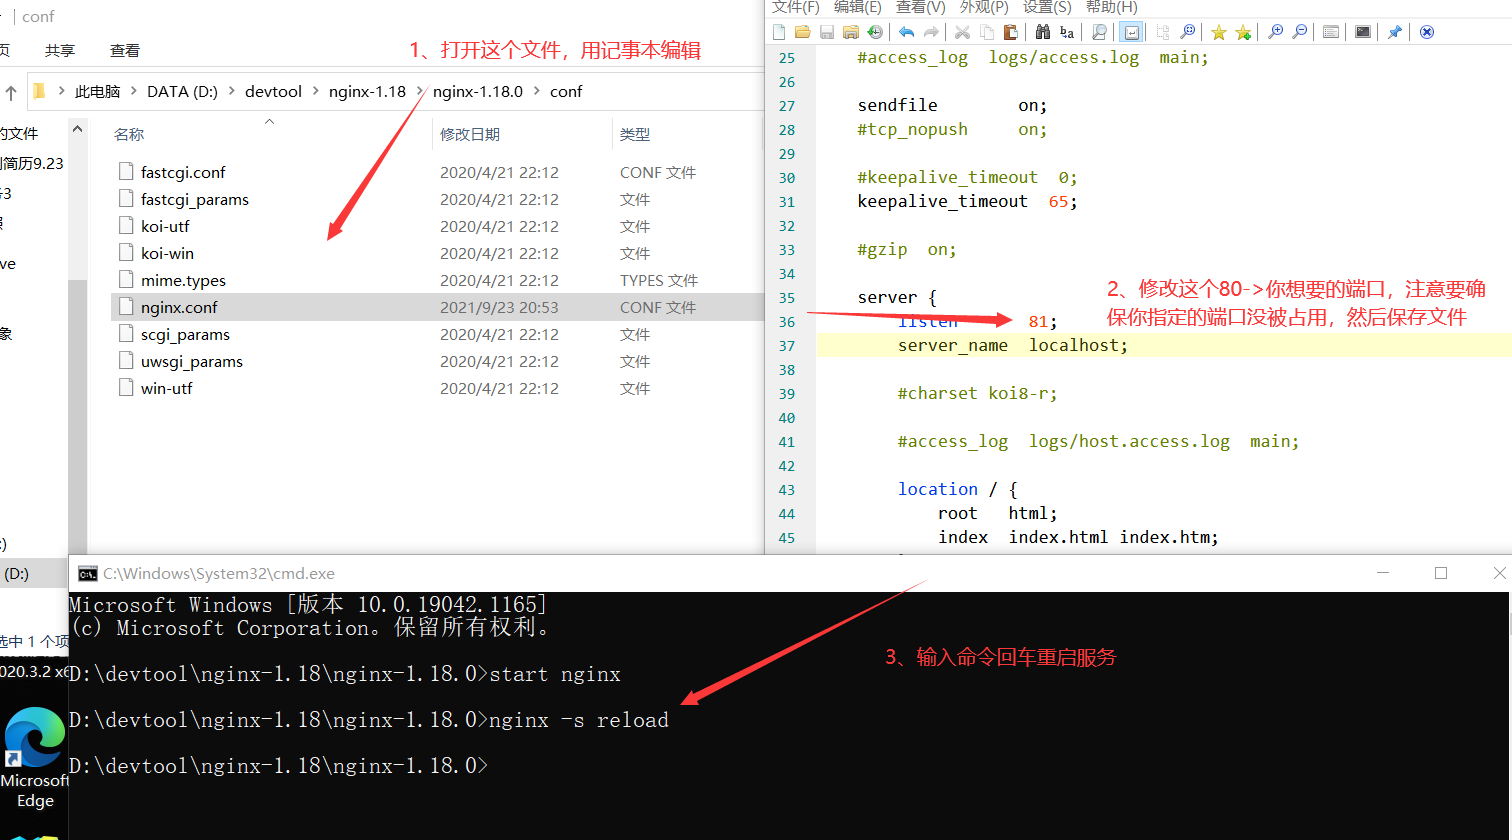This screenshot has width=1512, height=840.
Task: Click the Replace icon in editor toolbar
Action: (1067, 32)
